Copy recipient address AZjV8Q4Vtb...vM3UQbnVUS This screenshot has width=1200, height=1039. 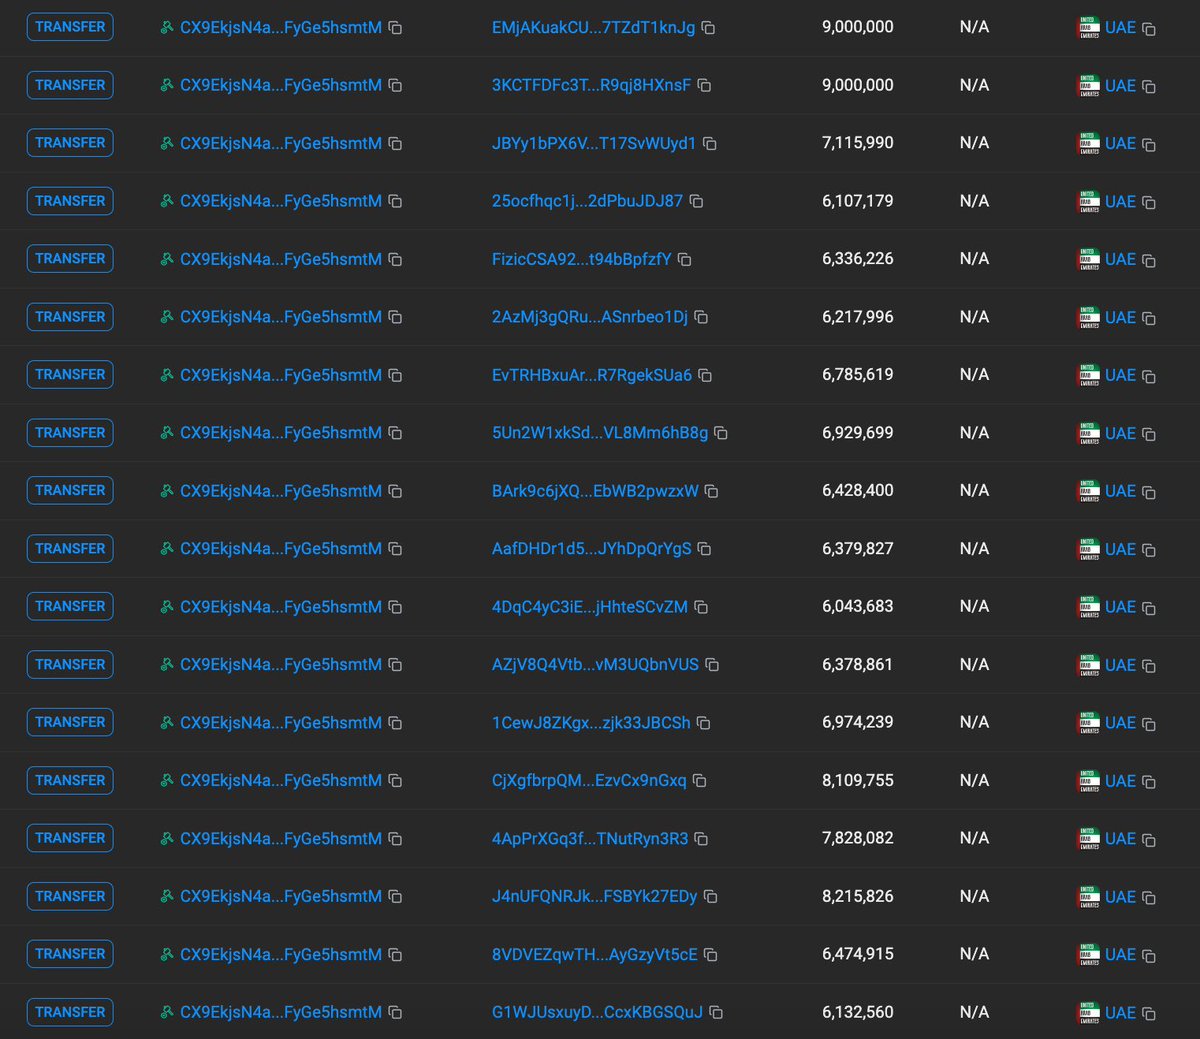(712, 665)
